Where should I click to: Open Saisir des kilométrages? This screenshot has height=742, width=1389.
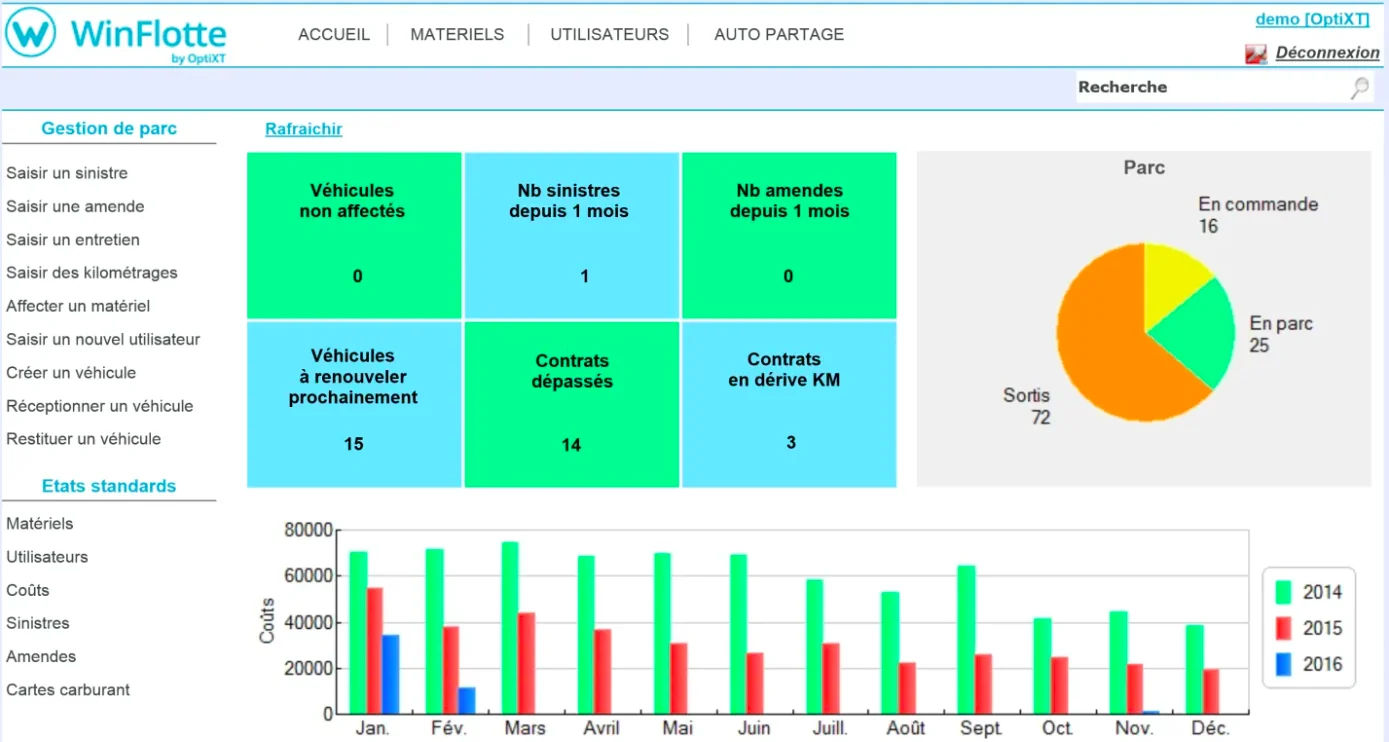pos(92,273)
